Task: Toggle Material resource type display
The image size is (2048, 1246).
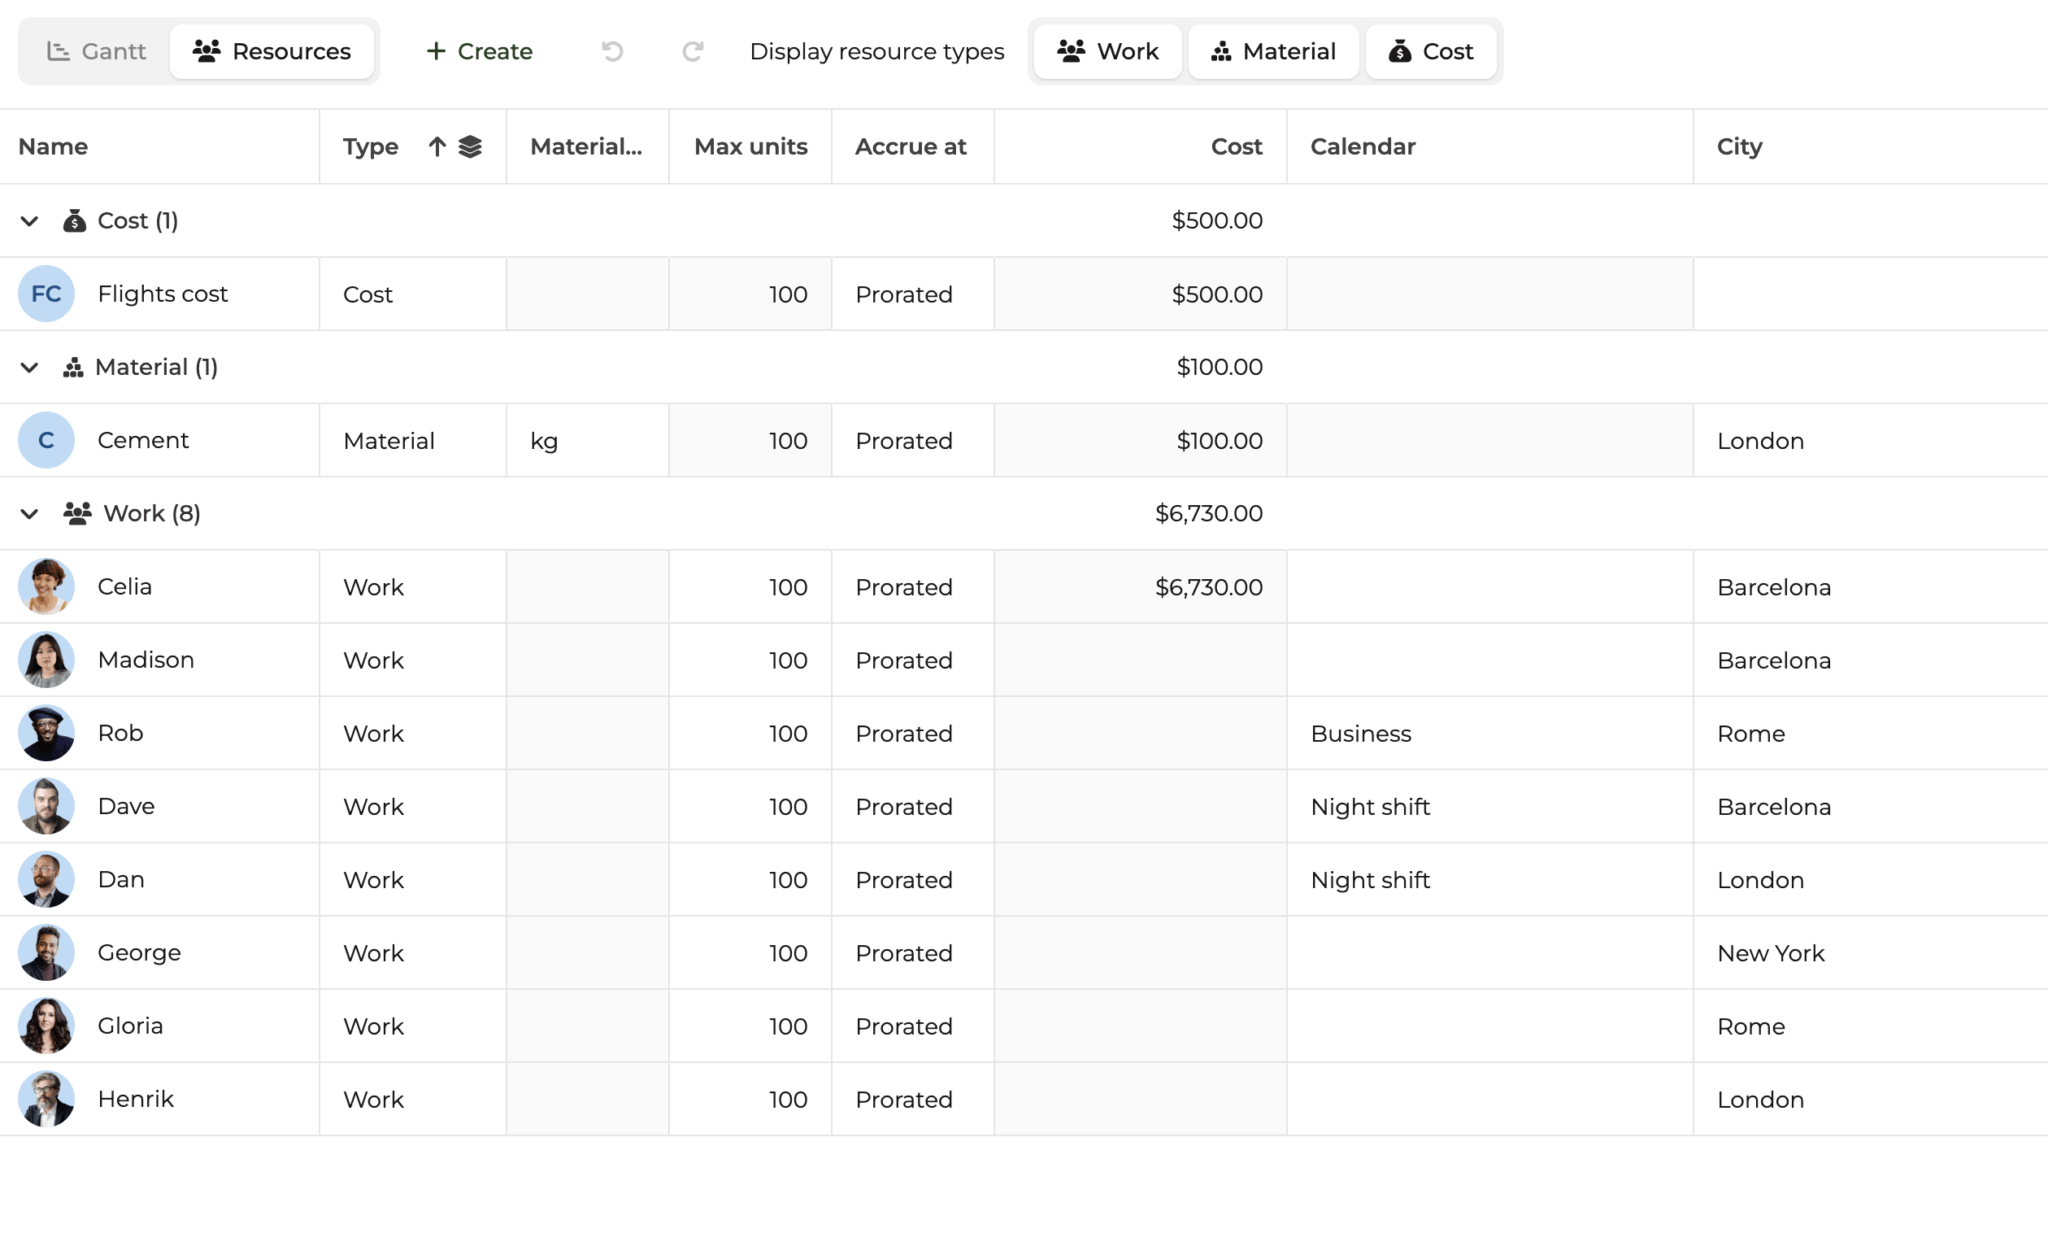Action: coord(1273,51)
